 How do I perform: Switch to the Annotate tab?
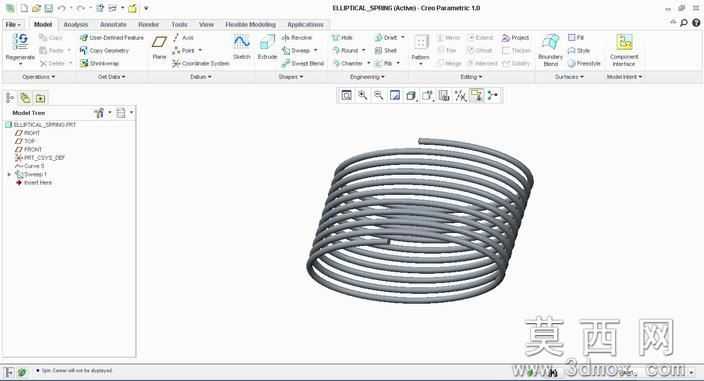113,24
